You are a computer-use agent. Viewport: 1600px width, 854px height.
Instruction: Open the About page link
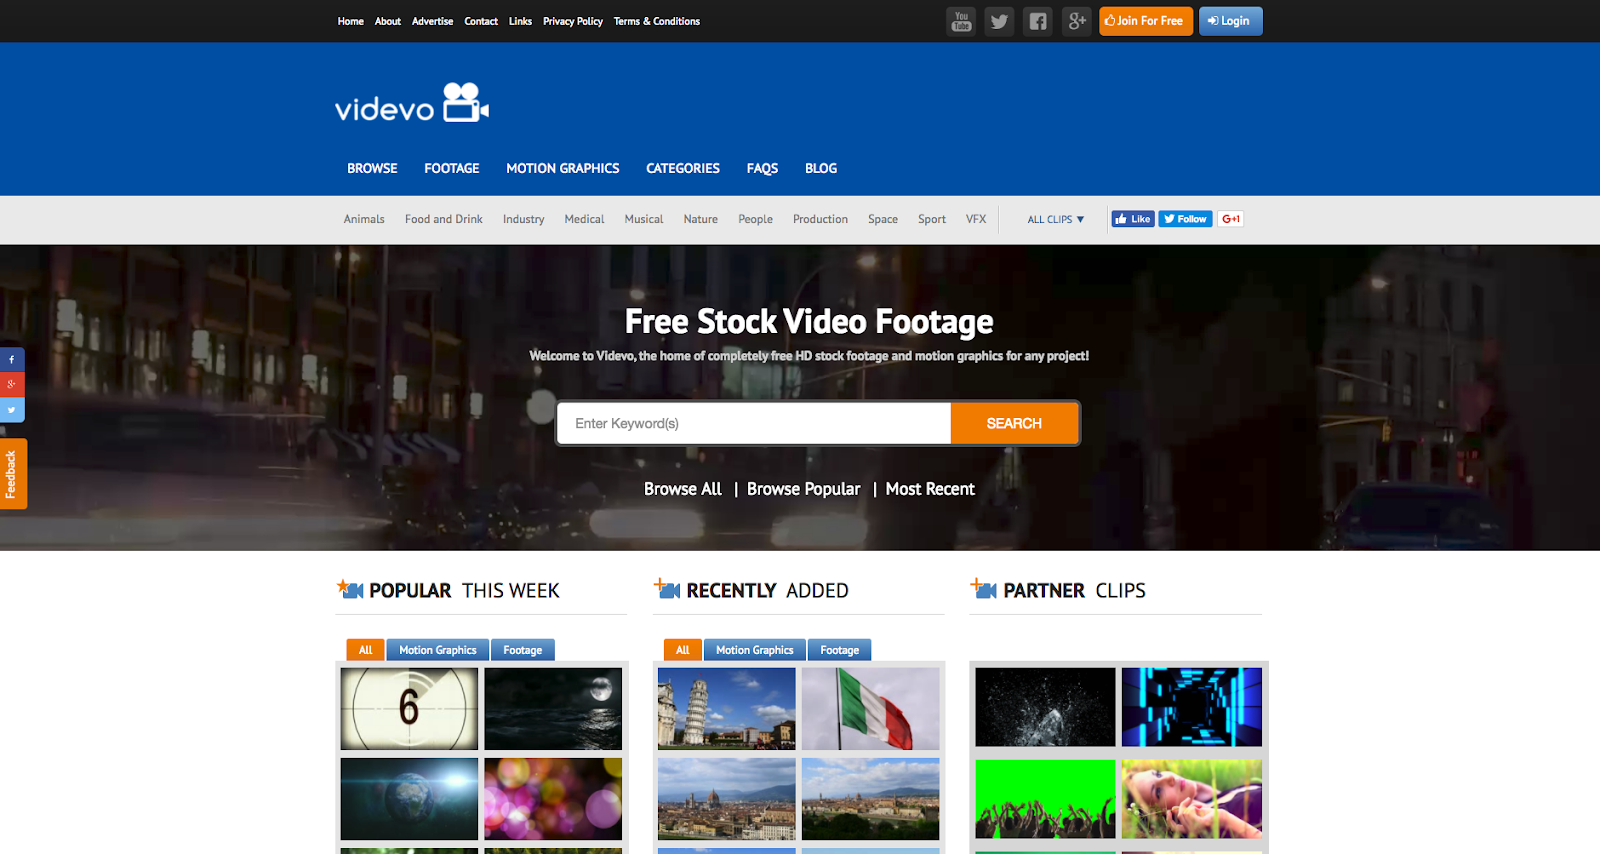point(388,21)
